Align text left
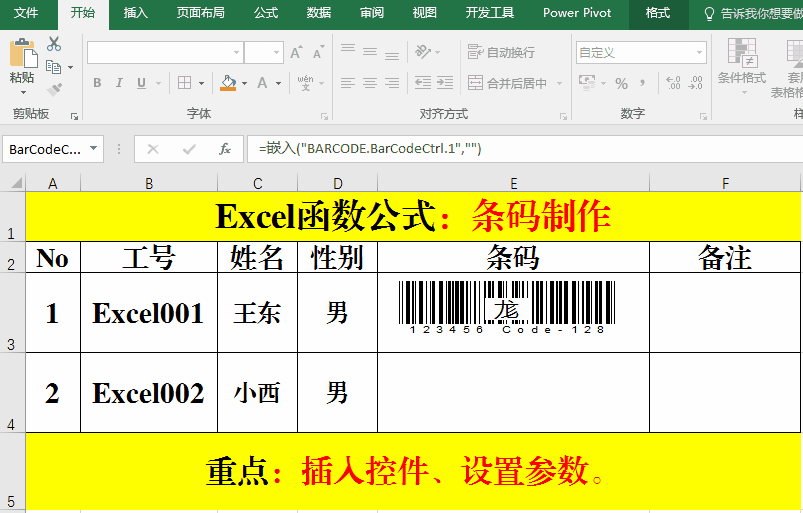 click(348, 82)
